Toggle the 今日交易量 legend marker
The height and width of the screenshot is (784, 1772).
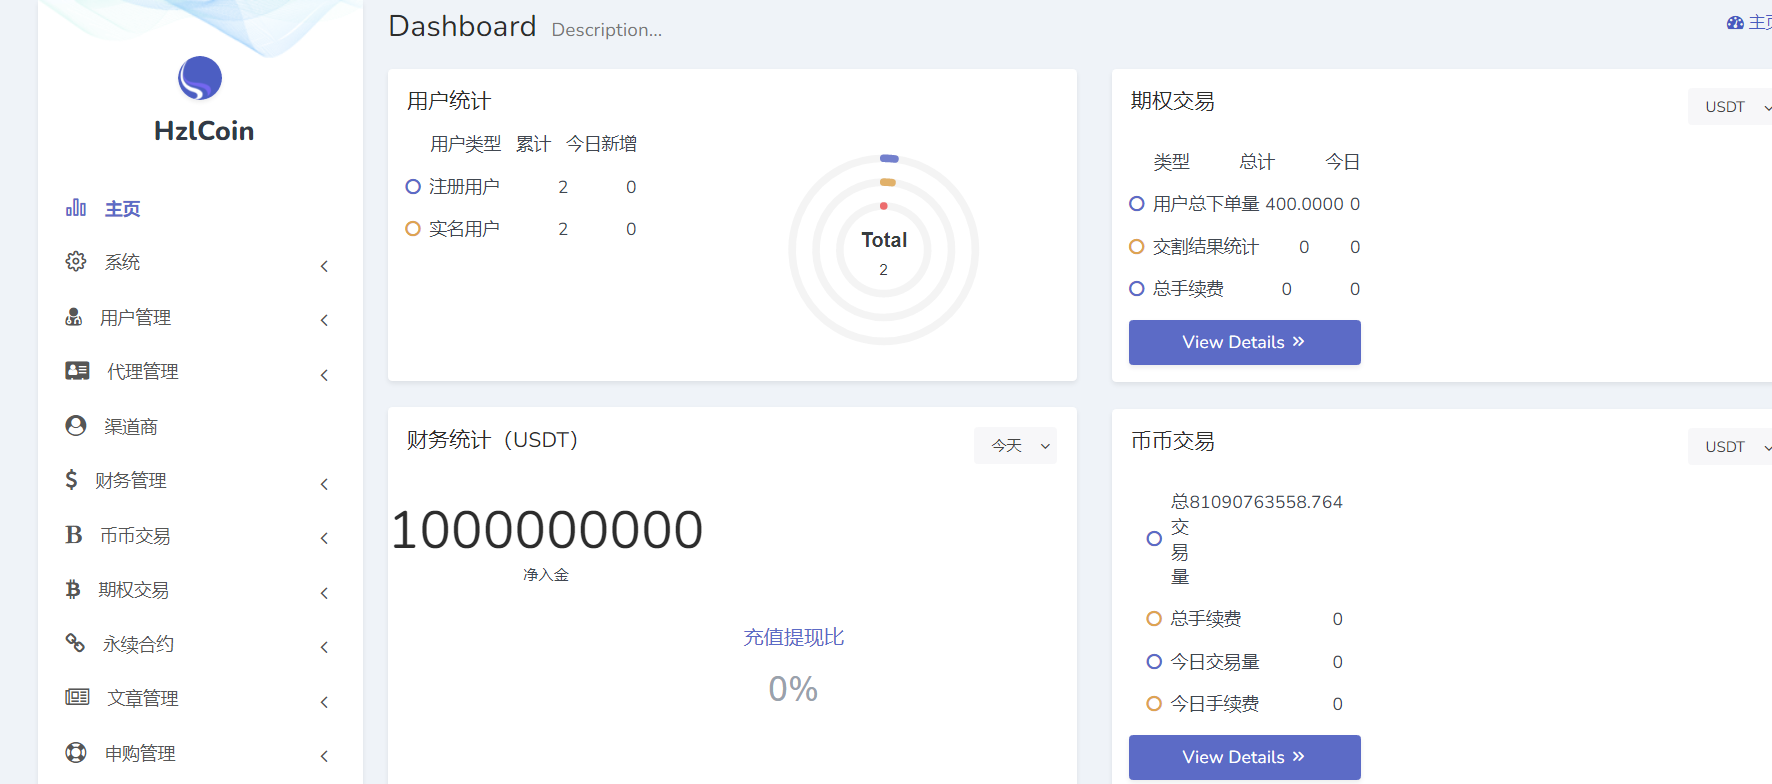[1154, 661]
